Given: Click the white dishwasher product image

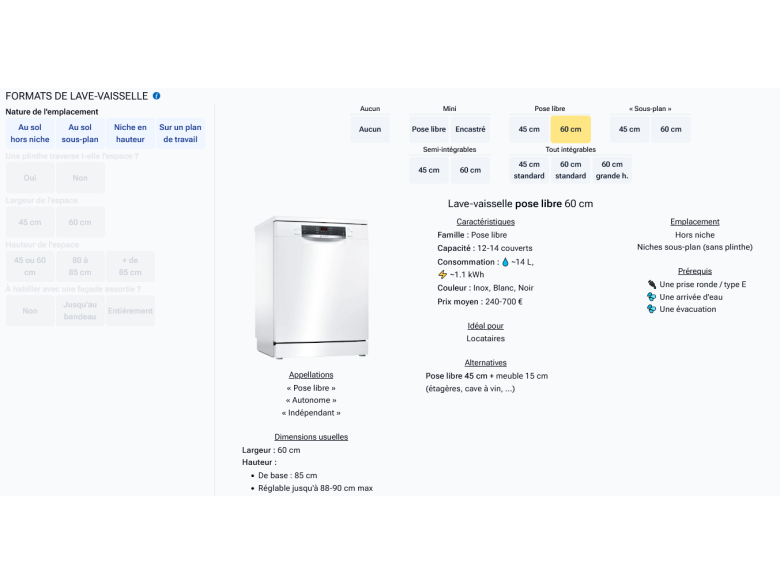Looking at the screenshot, I should pyautogui.click(x=311, y=288).
